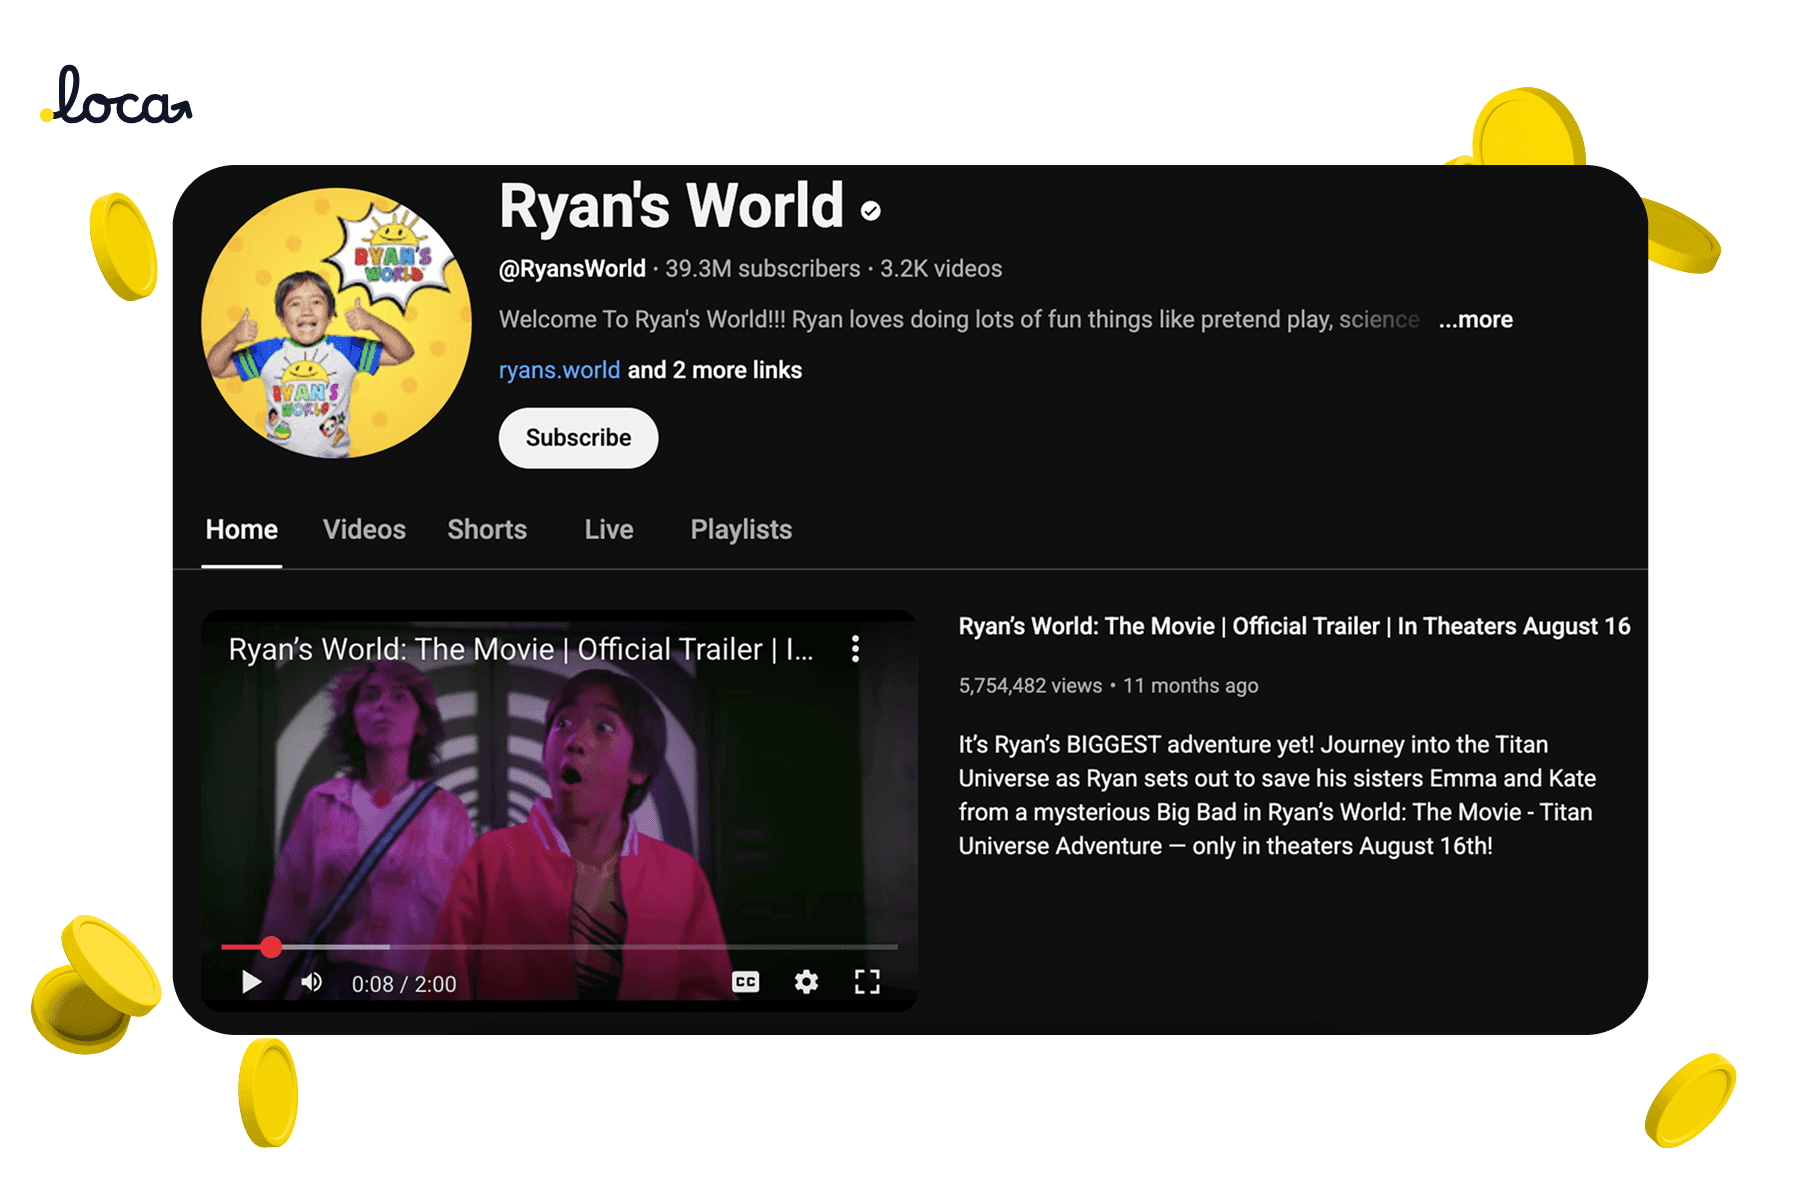
Task: Show the 'and 2 more links' list
Action: pyautogui.click(x=714, y=370)
